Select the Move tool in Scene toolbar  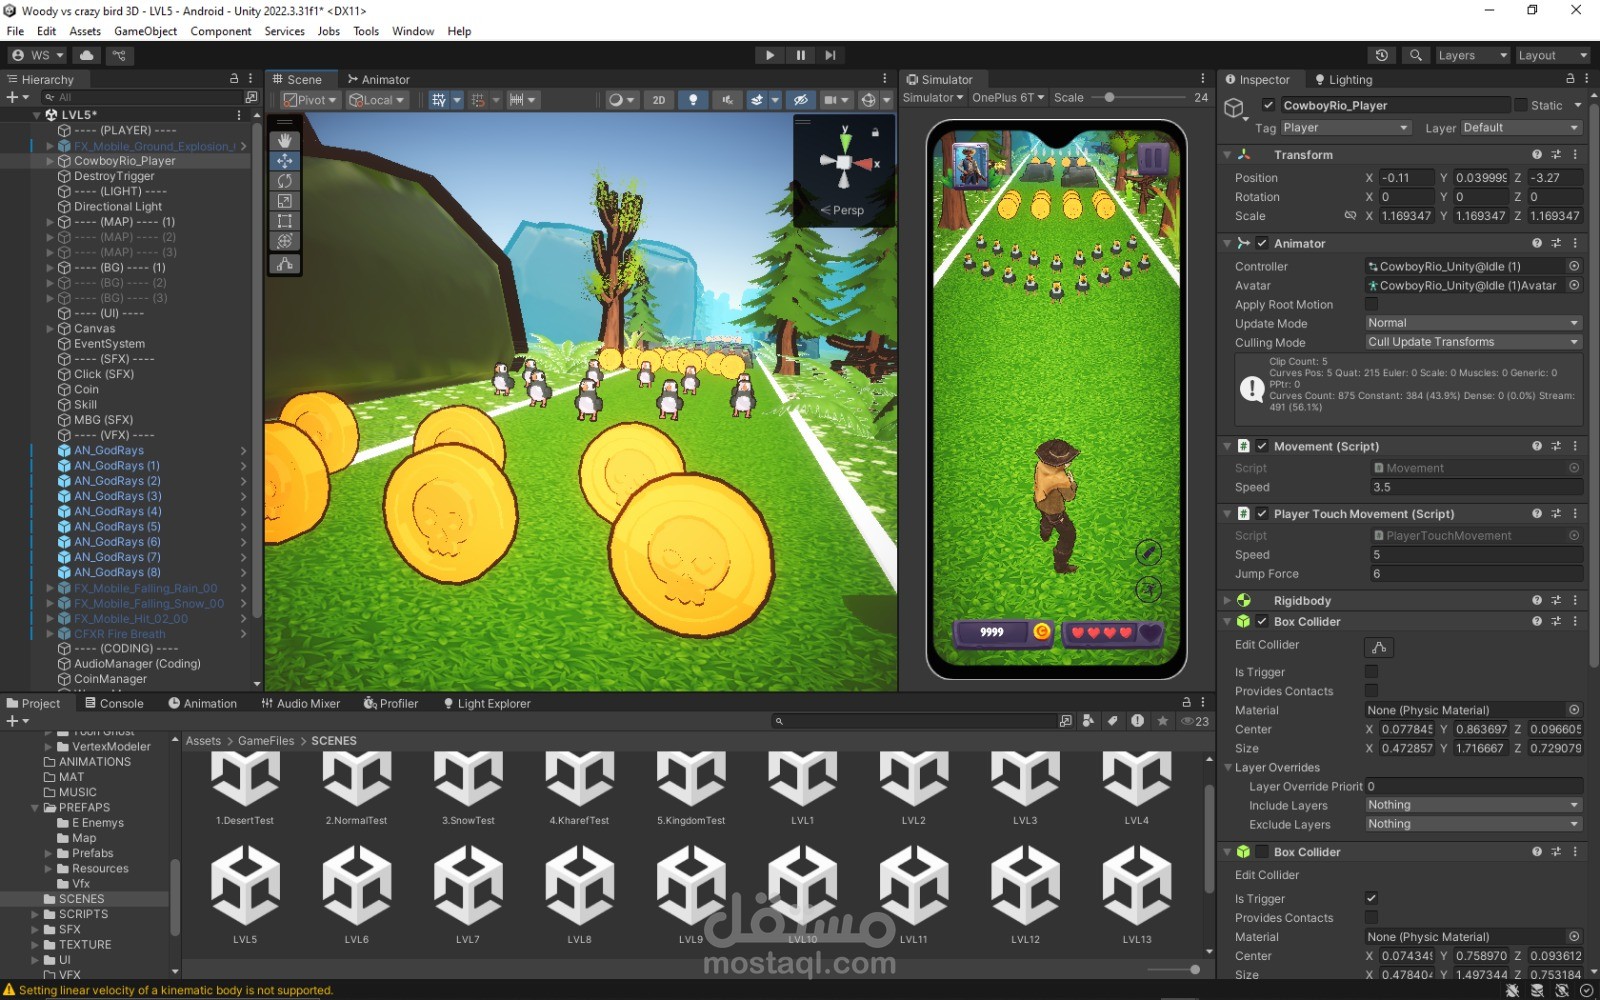pyautogui.click(x=285, y=161)
